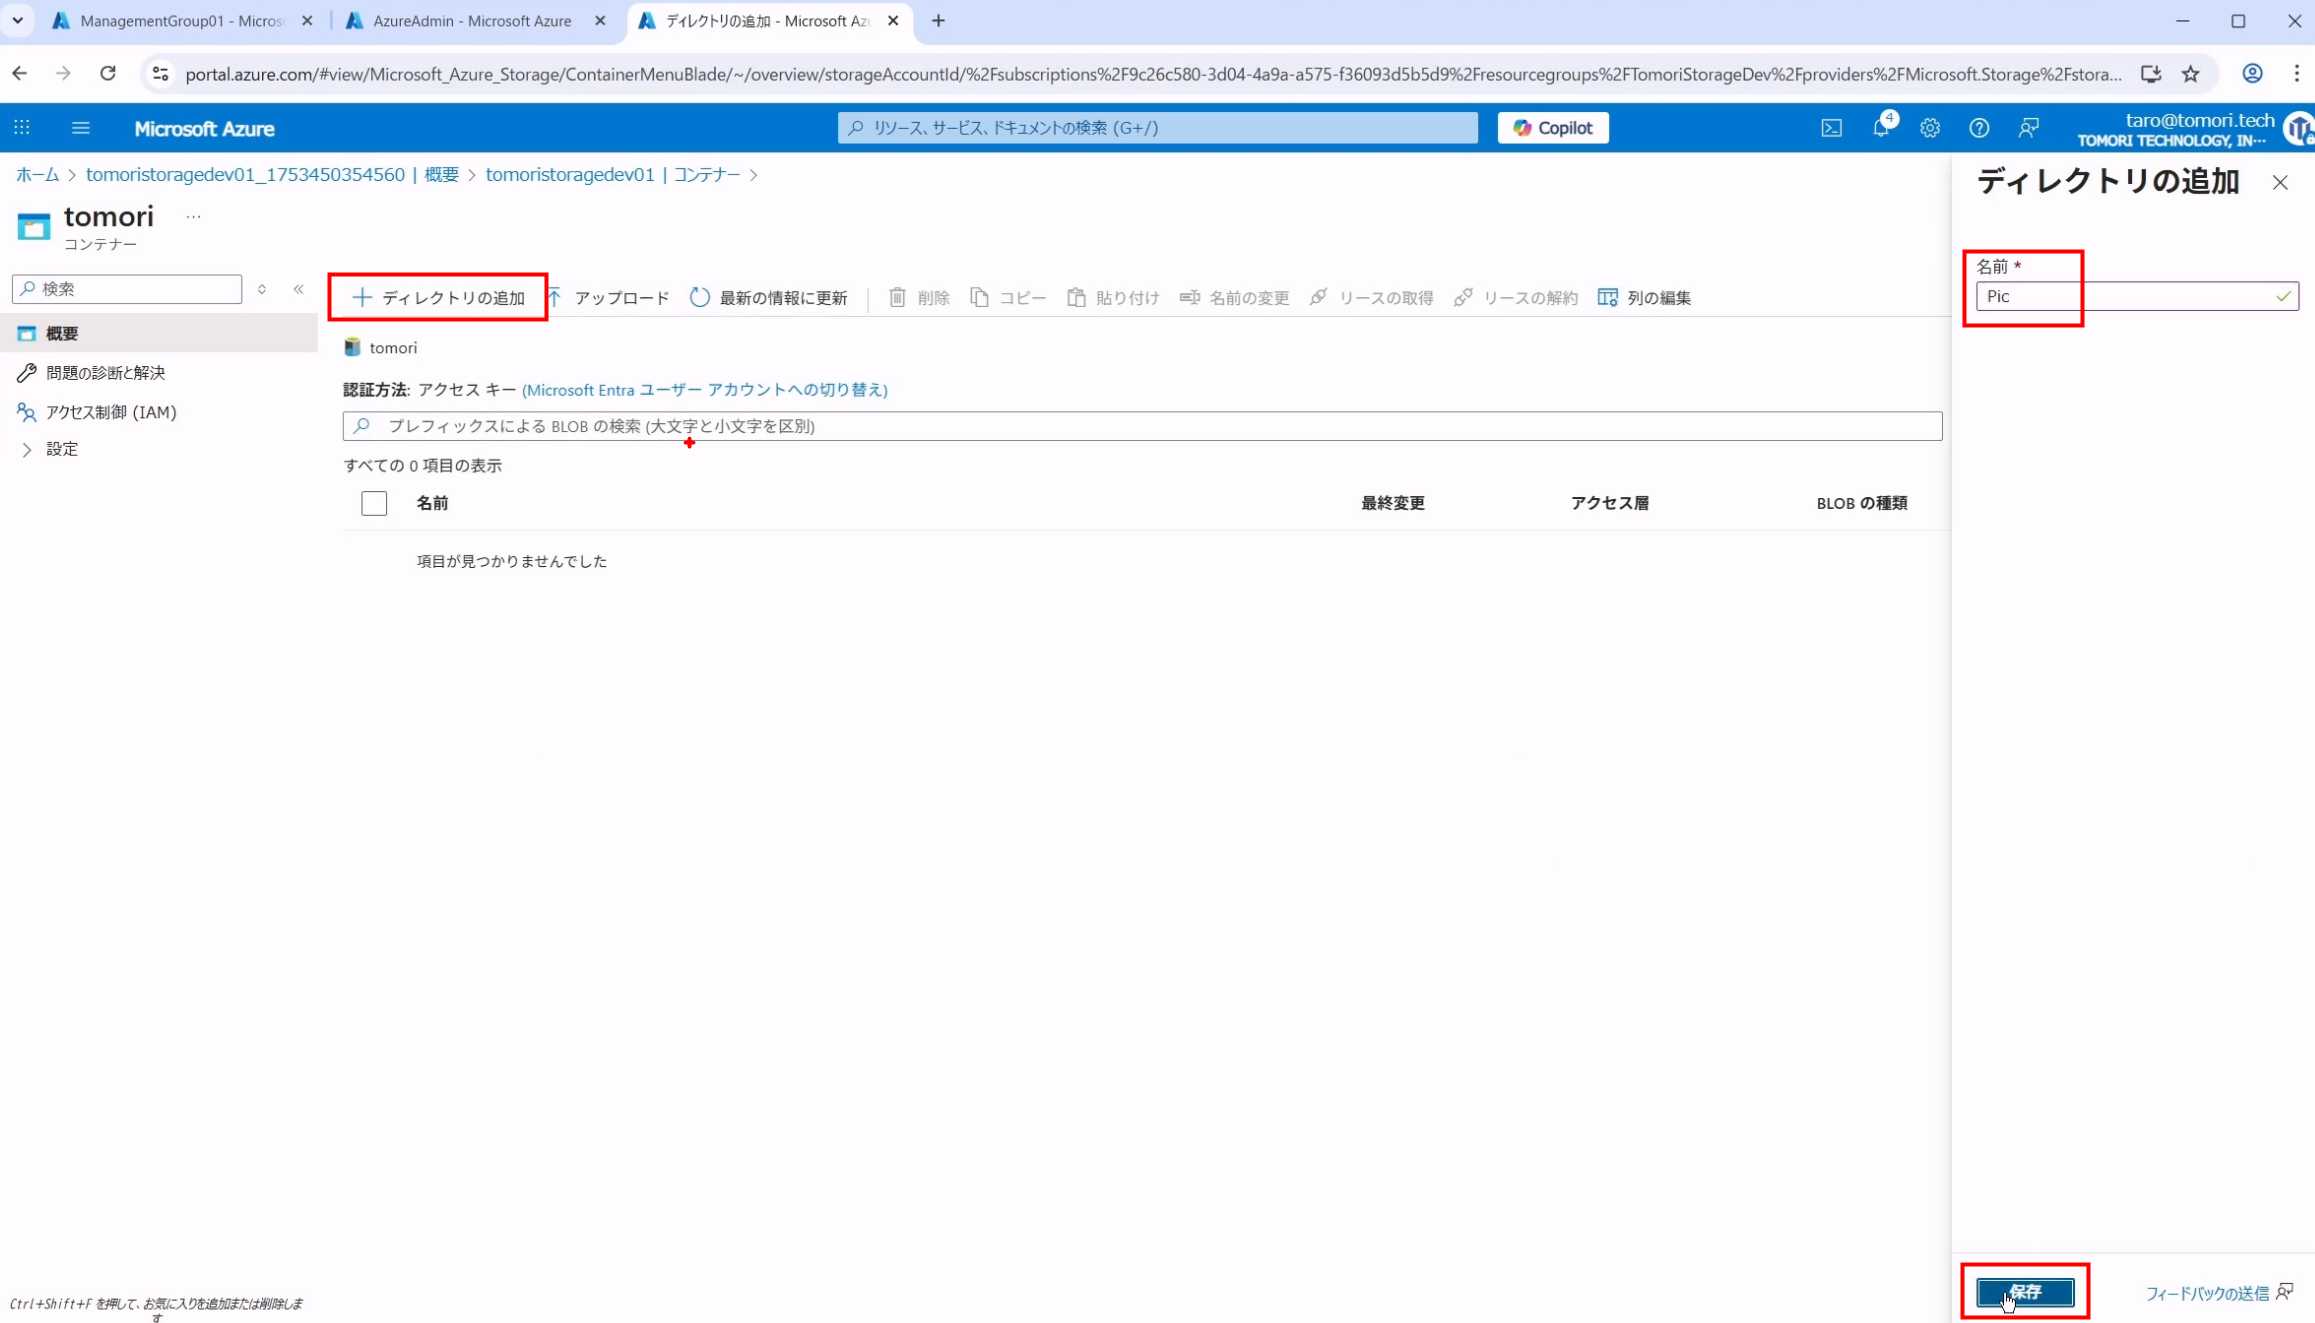Screen dimensions: 2315x1323
Task: Switch to the AzureAdmin browser tab
Action: 471,21
